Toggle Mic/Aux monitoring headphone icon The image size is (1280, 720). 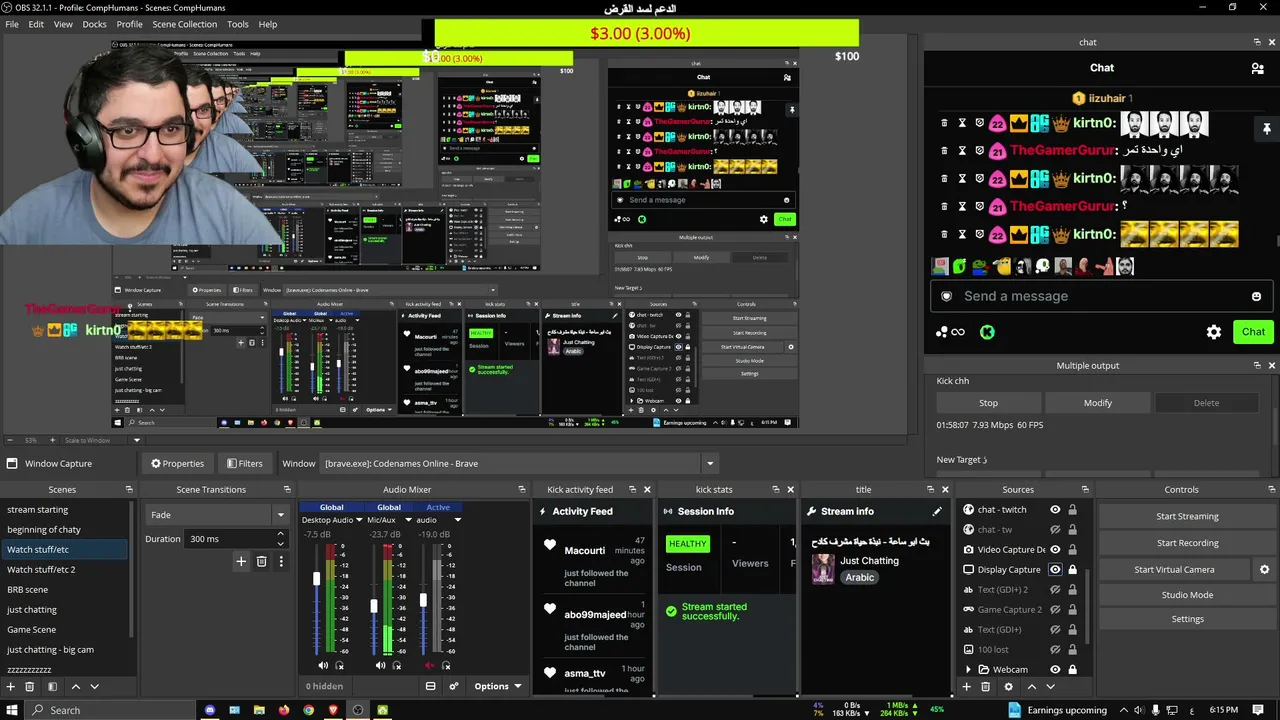coord(397,666)
